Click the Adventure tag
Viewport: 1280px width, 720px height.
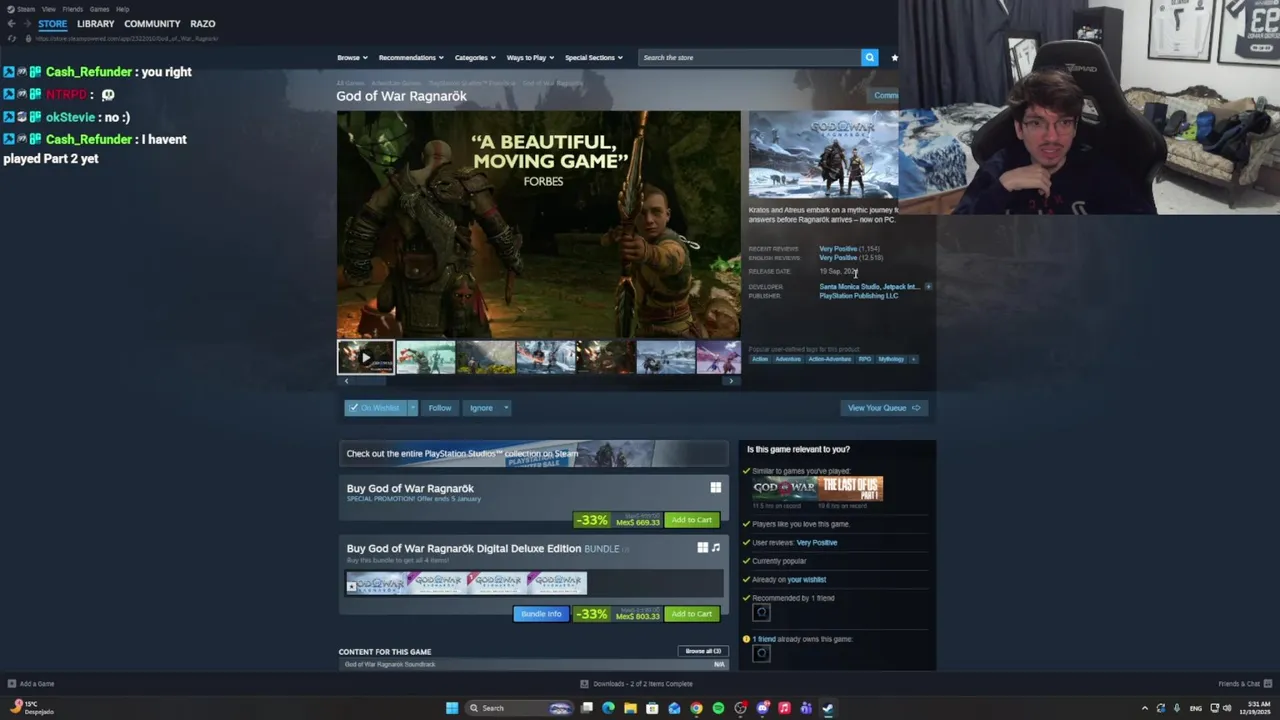788,359
